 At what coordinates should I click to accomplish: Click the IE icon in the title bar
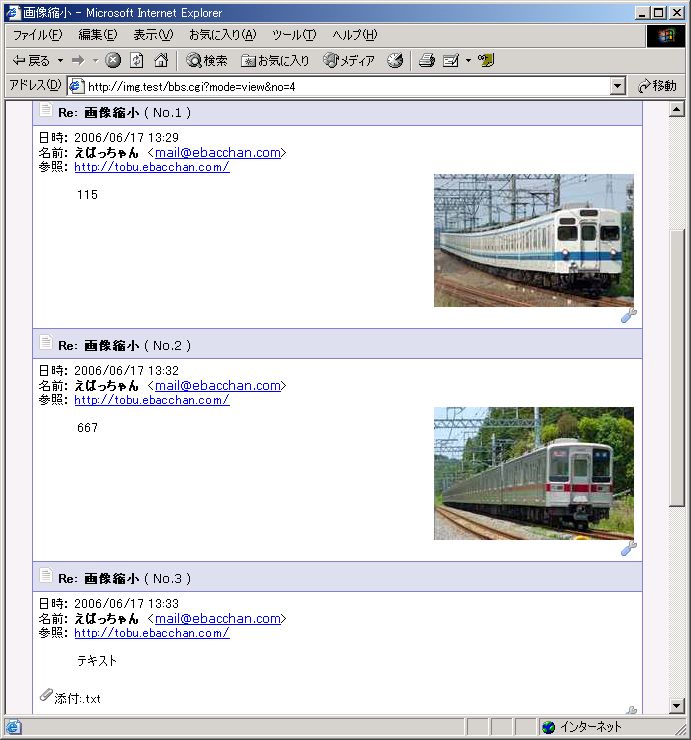point(13,12)
